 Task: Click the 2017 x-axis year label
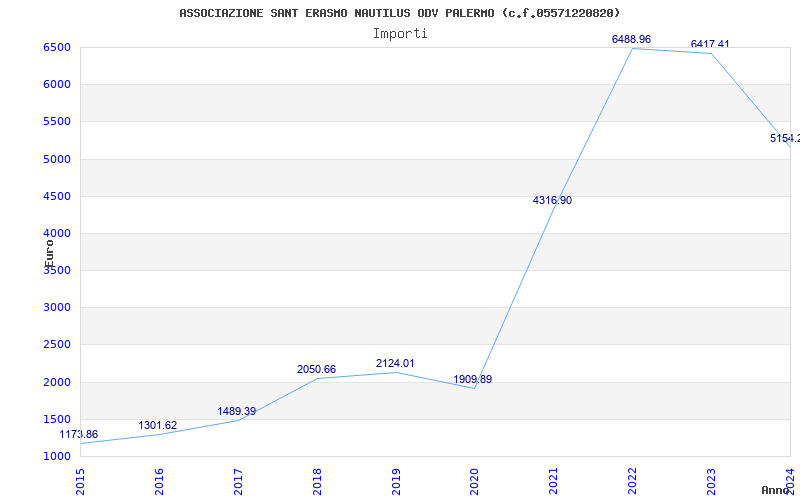pos(238,482)
